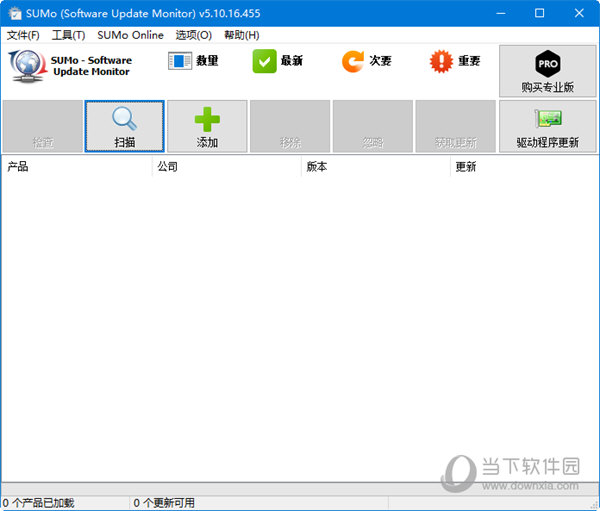Click the 添加 add button with green plus
The height and width of the screenshot is (511, 600).
coord(207,126)
